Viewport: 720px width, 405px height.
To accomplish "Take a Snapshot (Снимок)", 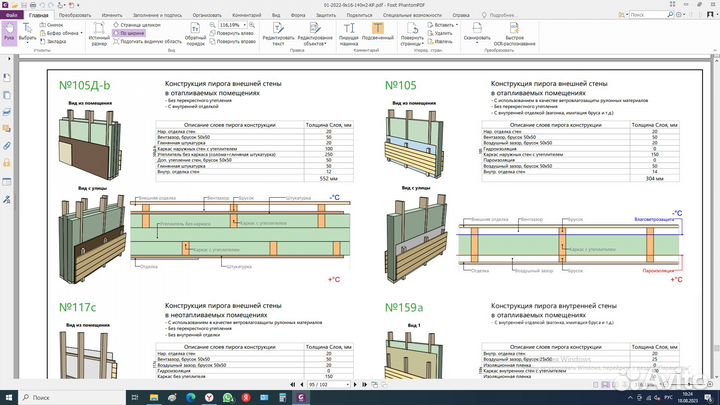I will click(51, 25).
